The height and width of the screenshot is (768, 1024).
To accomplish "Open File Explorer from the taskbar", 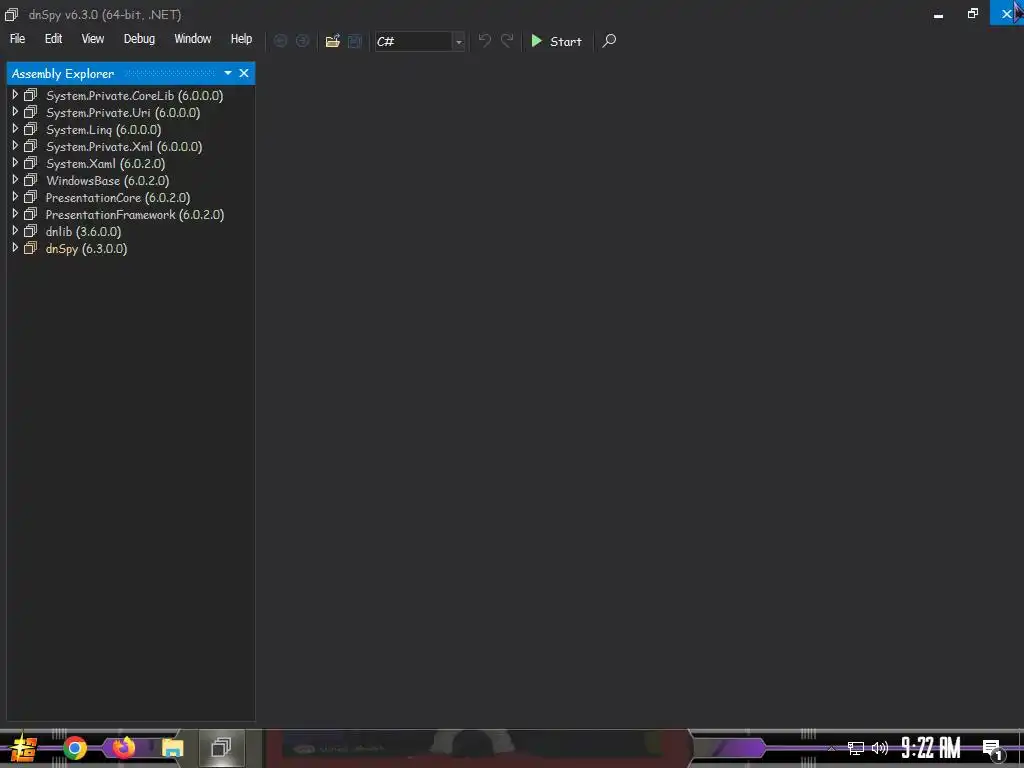I will click(x=172, y=748).
